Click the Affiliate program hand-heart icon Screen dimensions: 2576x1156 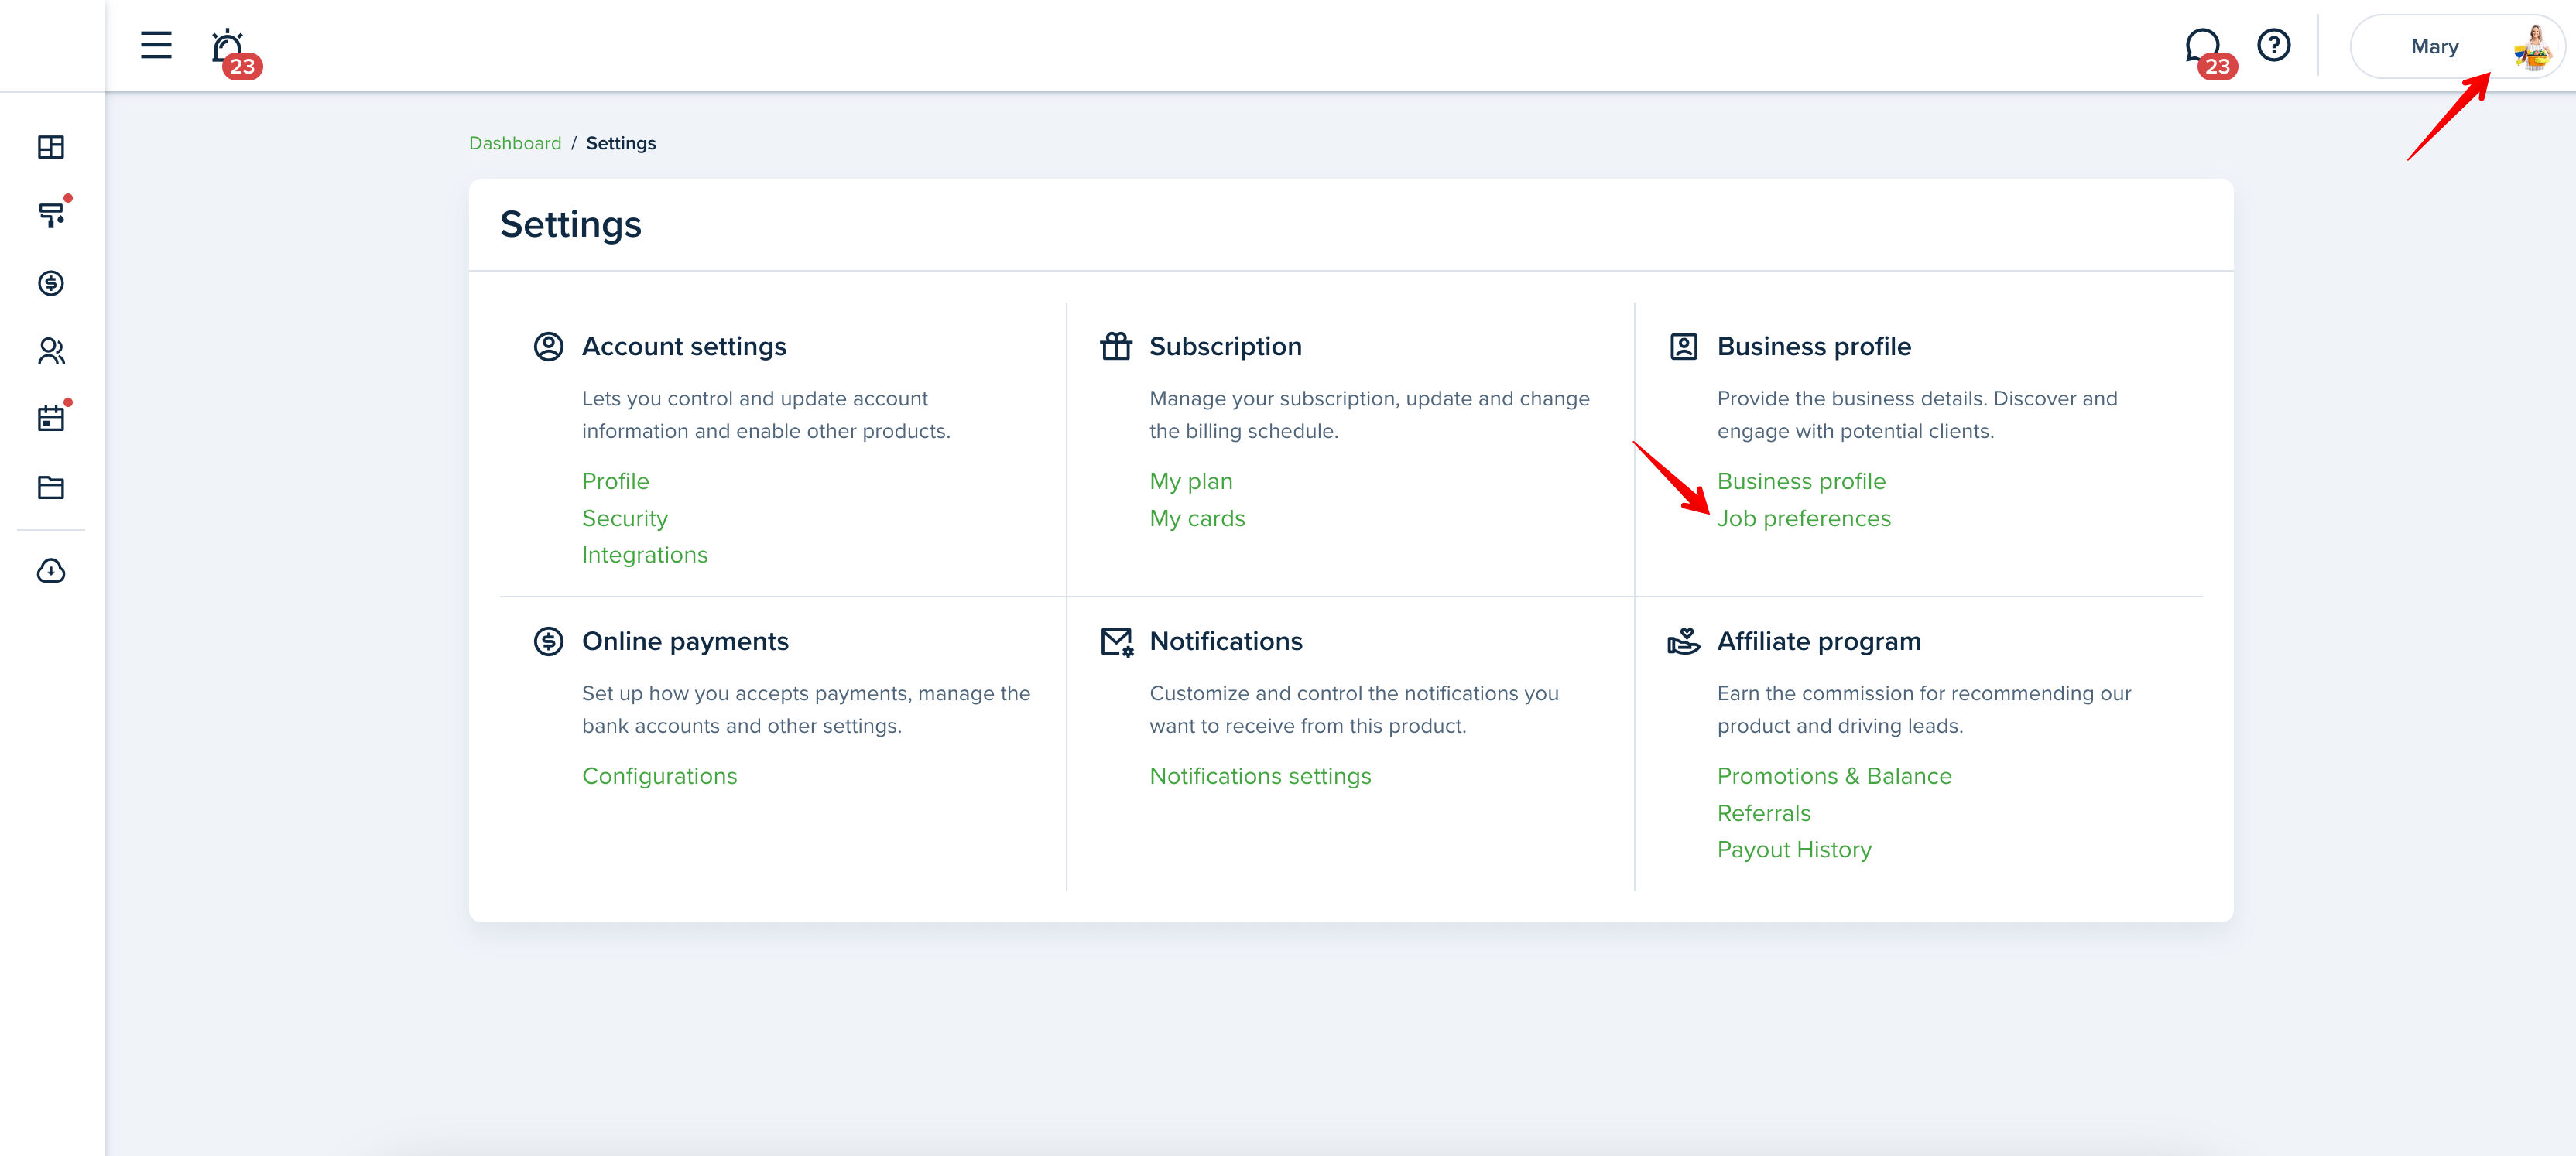click(1684, 641)
